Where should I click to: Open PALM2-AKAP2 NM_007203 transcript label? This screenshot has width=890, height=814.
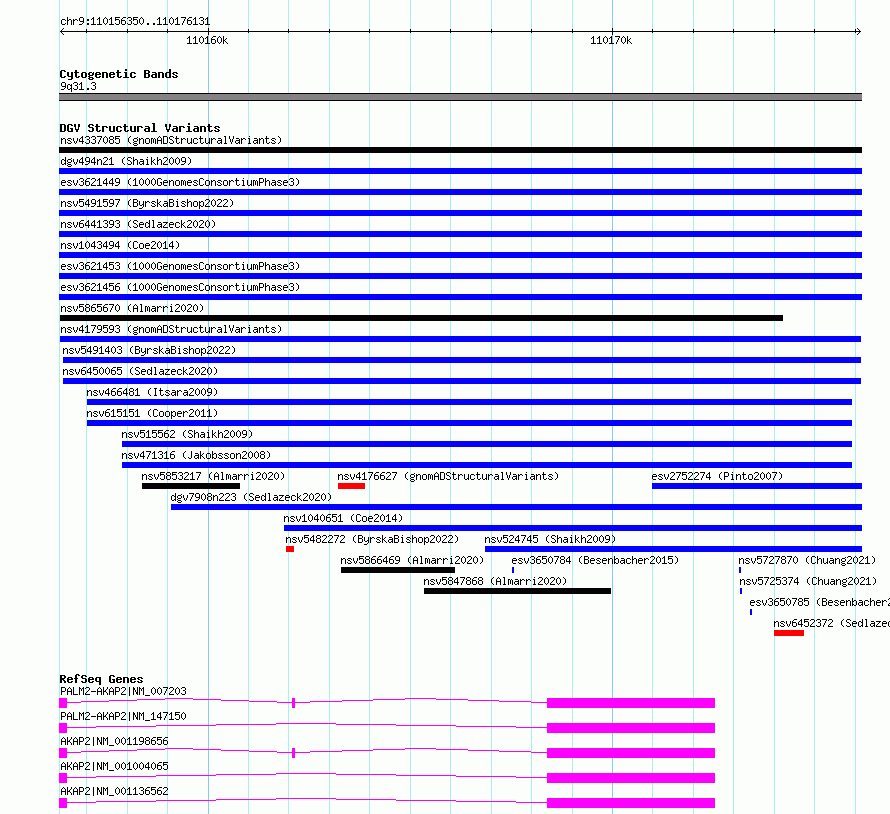(123, 691)
